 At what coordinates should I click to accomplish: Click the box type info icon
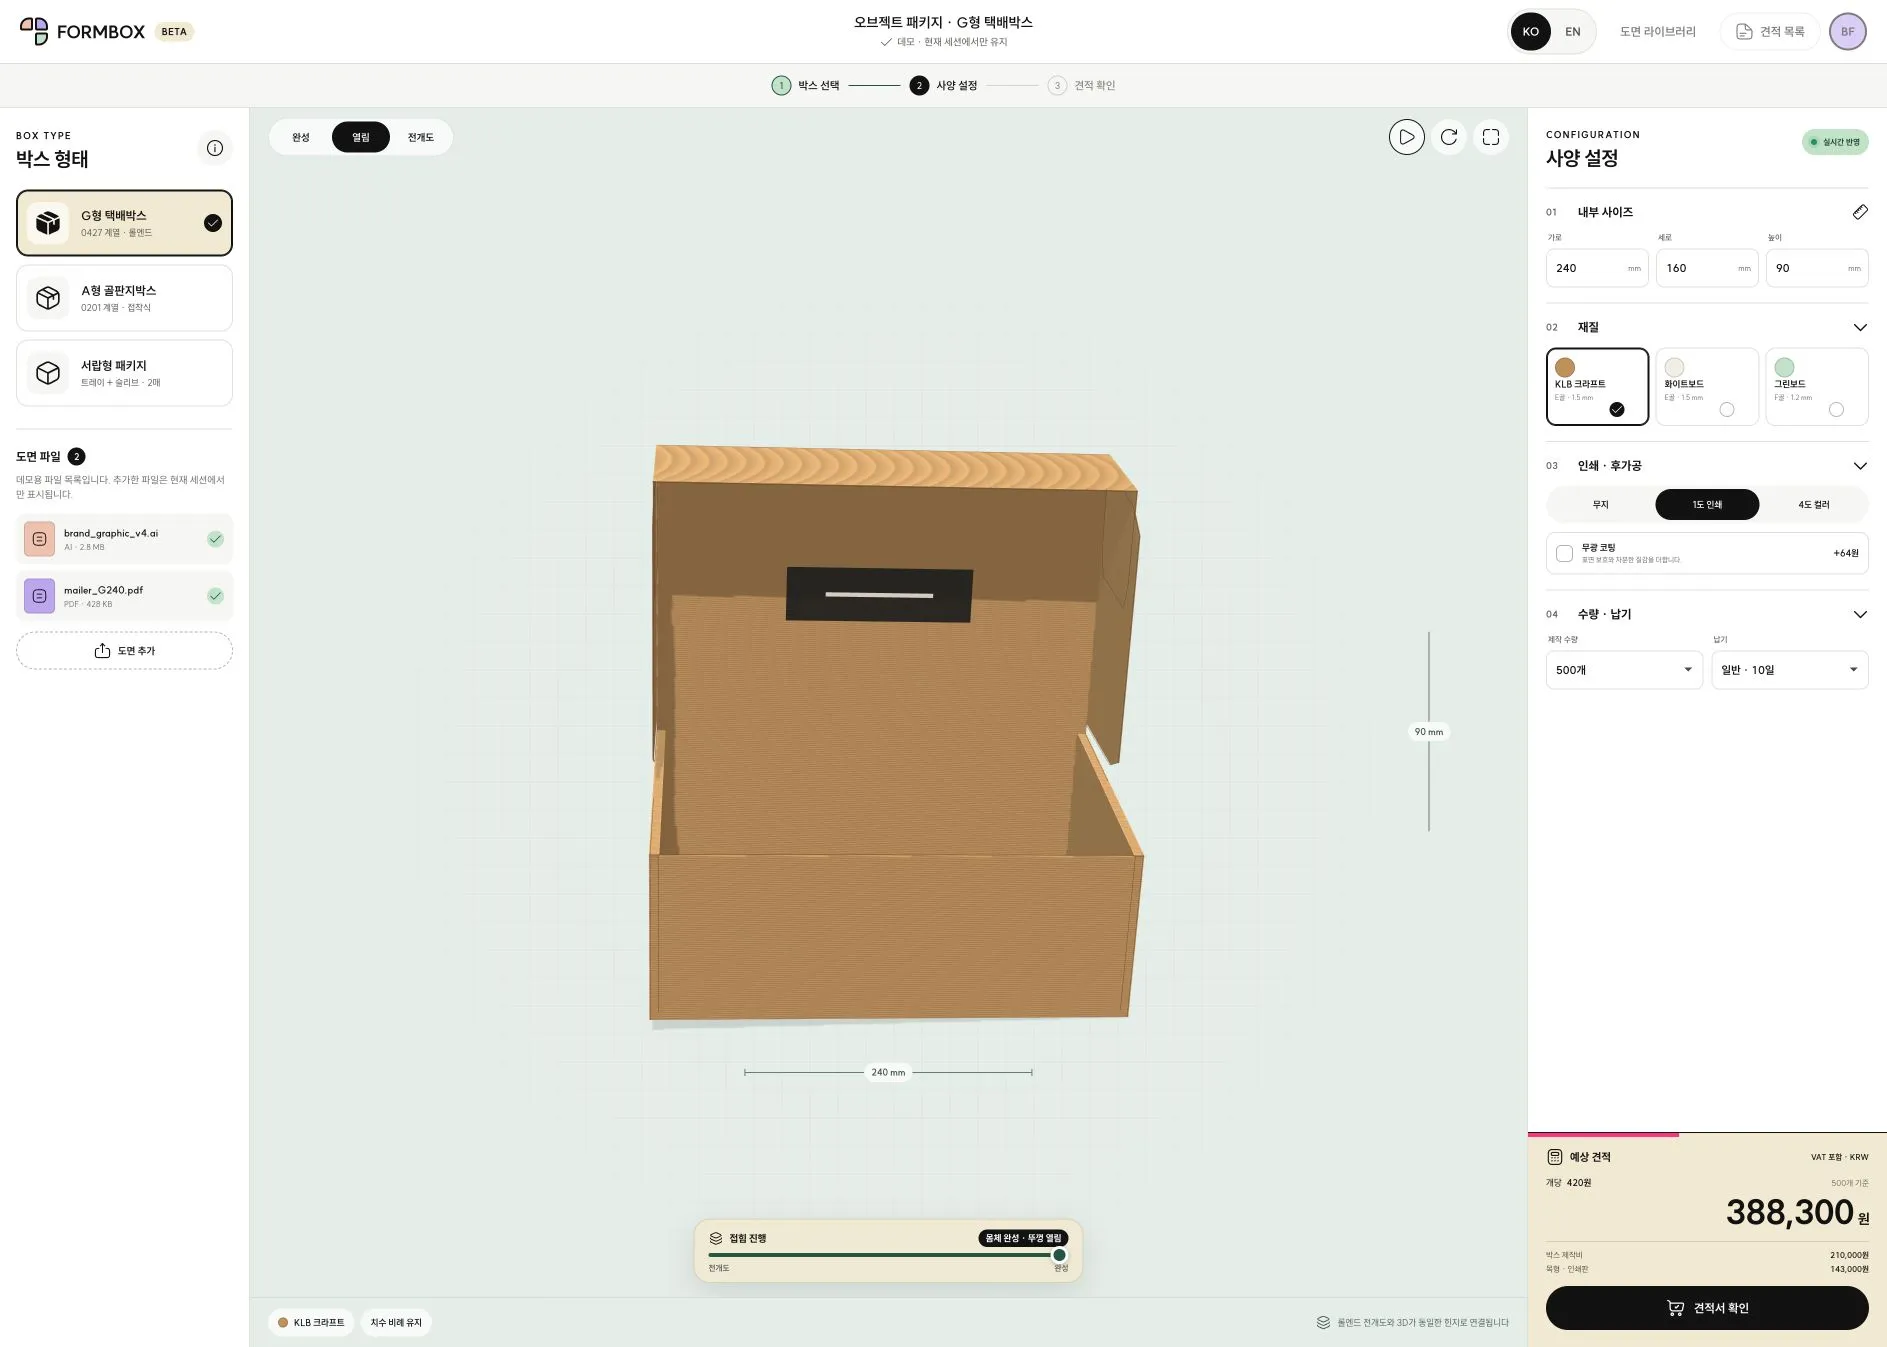[x=214, y=148]
